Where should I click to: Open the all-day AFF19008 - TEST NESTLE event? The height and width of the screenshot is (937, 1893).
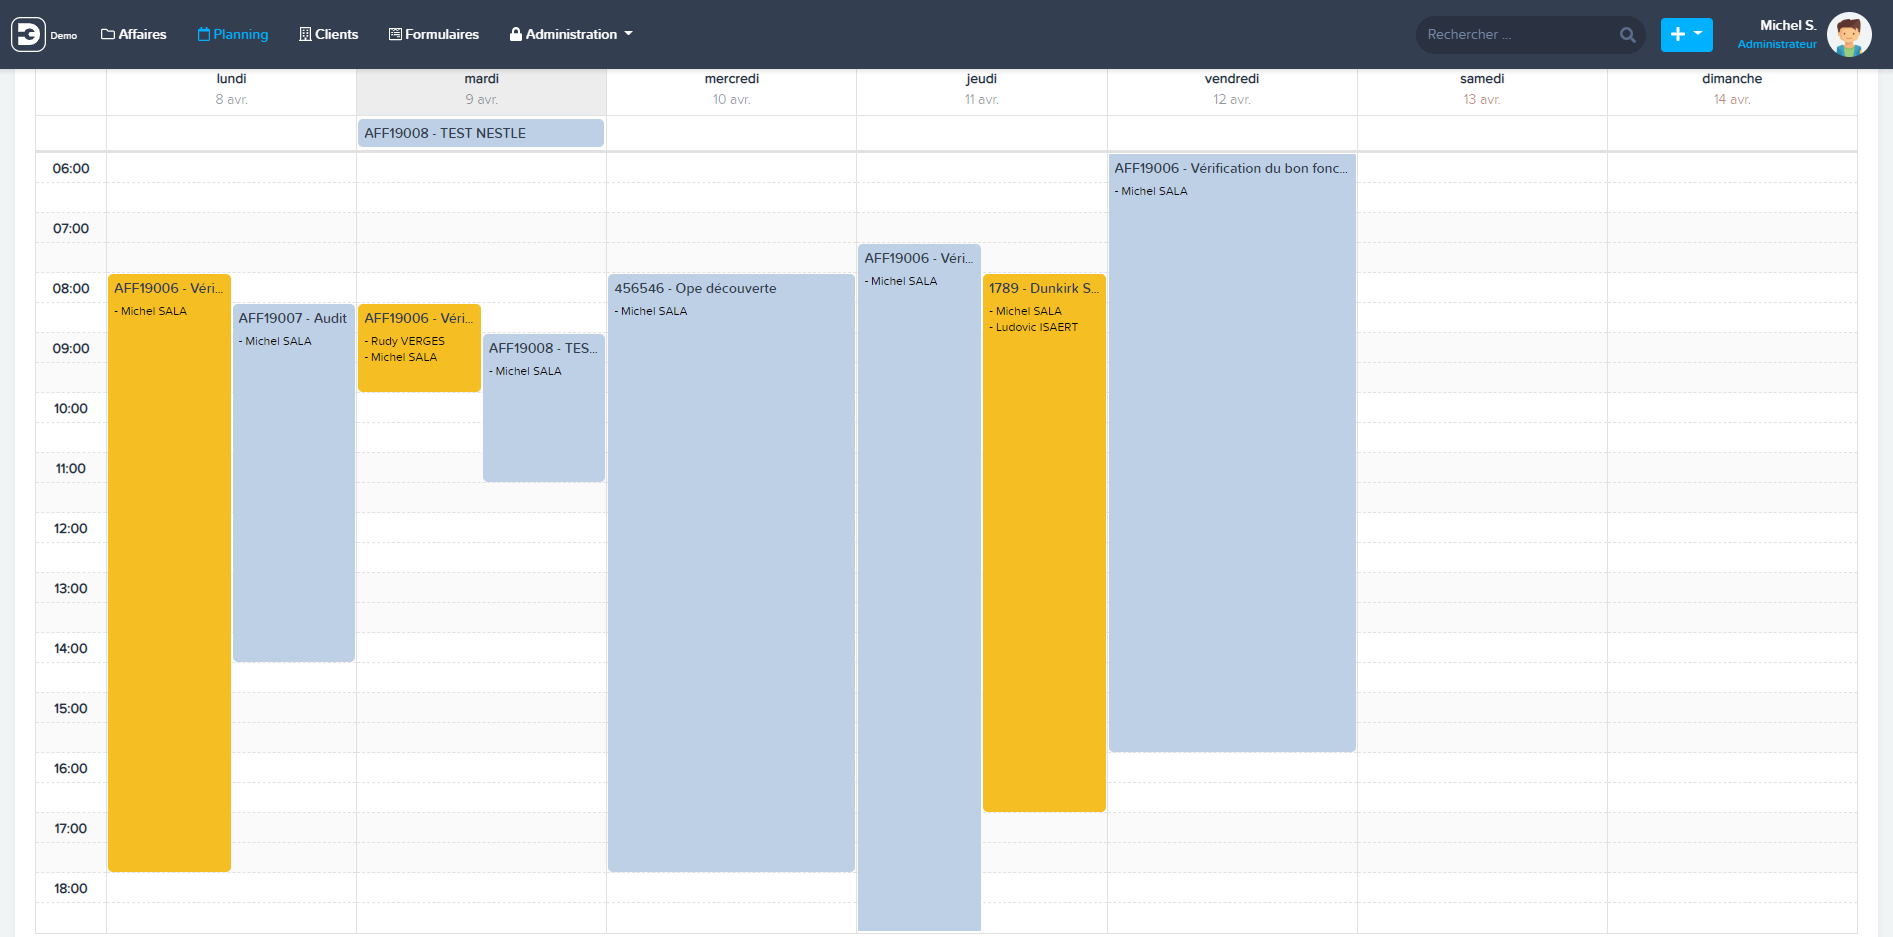coord(481,133)
